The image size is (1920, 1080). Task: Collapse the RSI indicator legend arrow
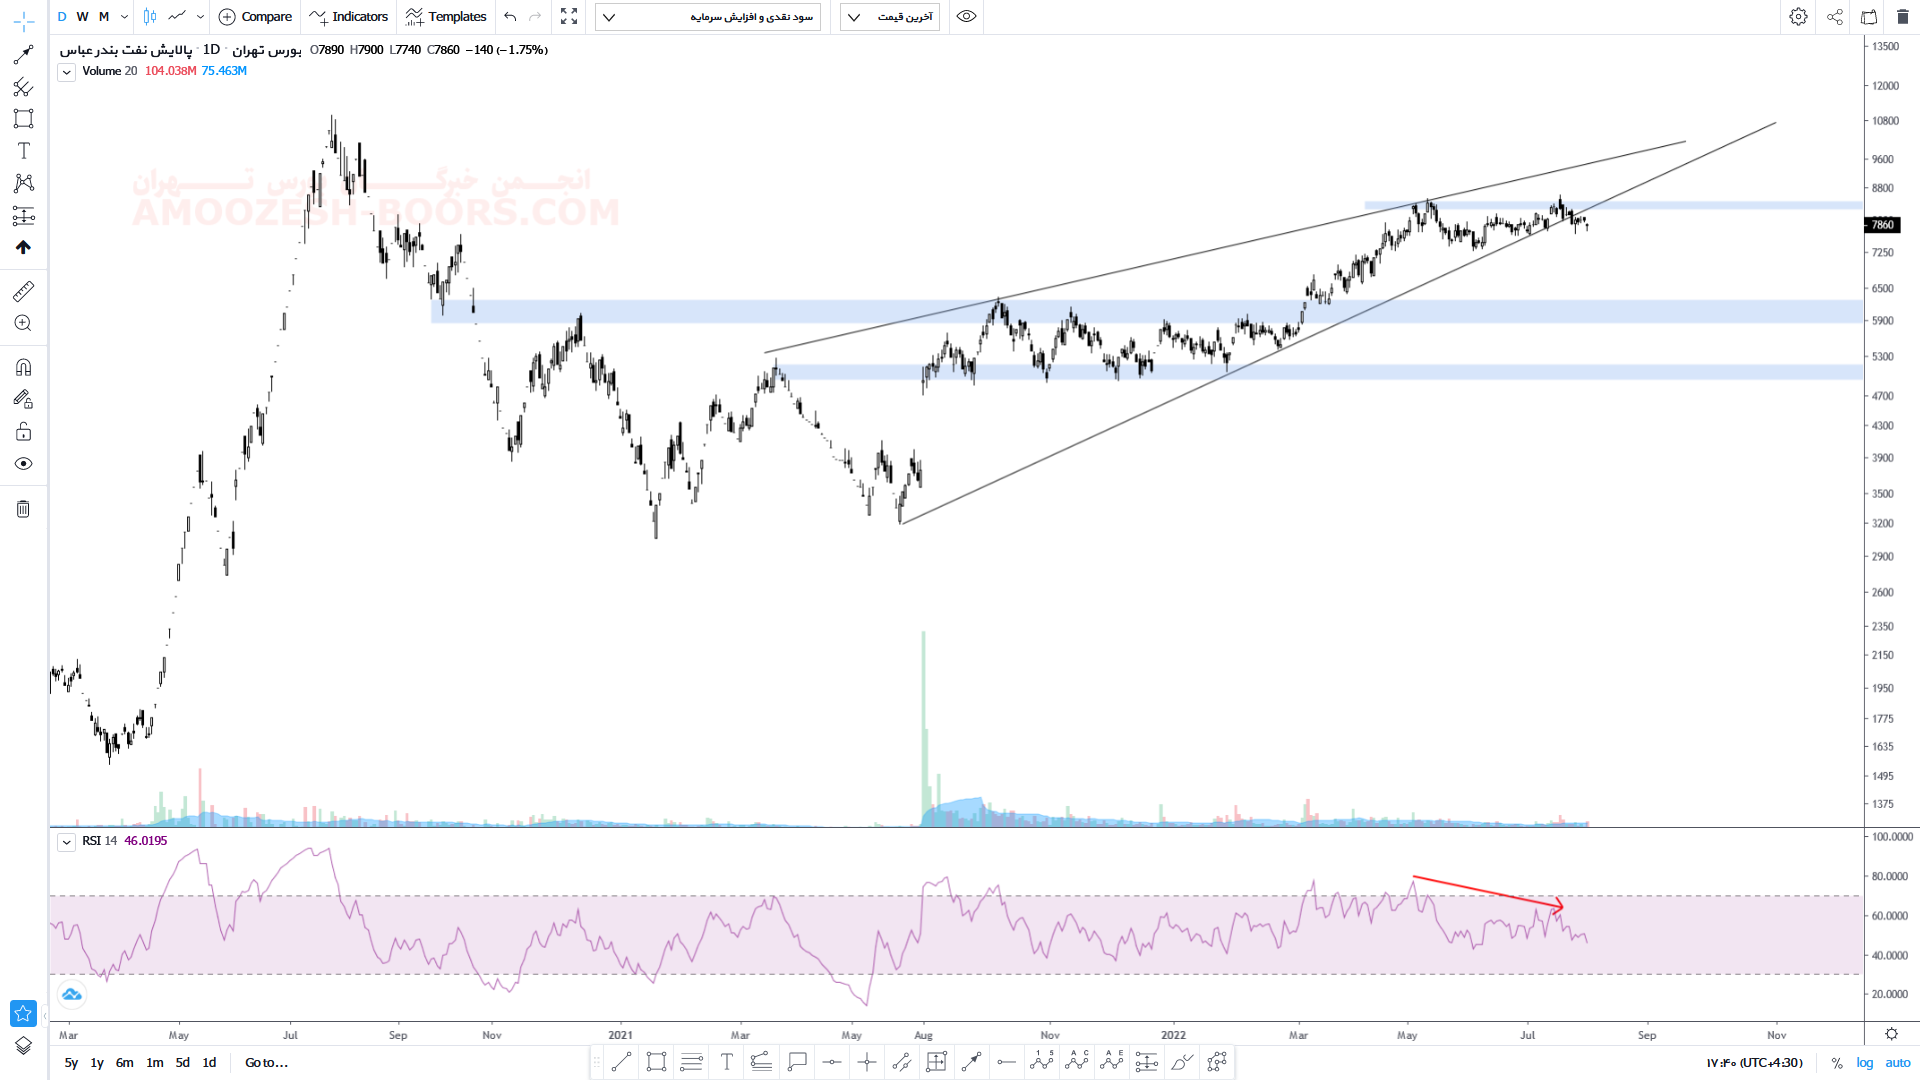(x=66, y=842)
